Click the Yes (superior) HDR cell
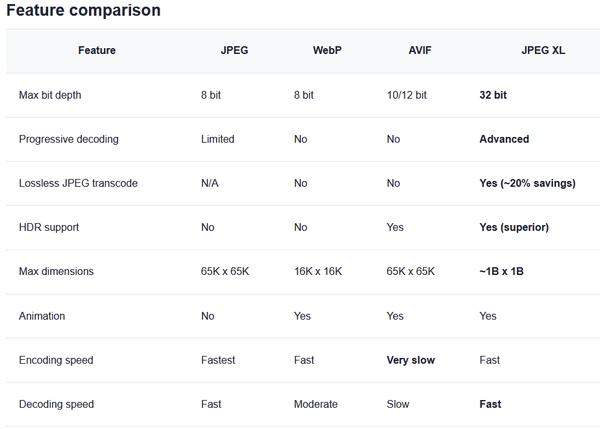The width and height of the screenshot is (600, 430). pos(514,227)
